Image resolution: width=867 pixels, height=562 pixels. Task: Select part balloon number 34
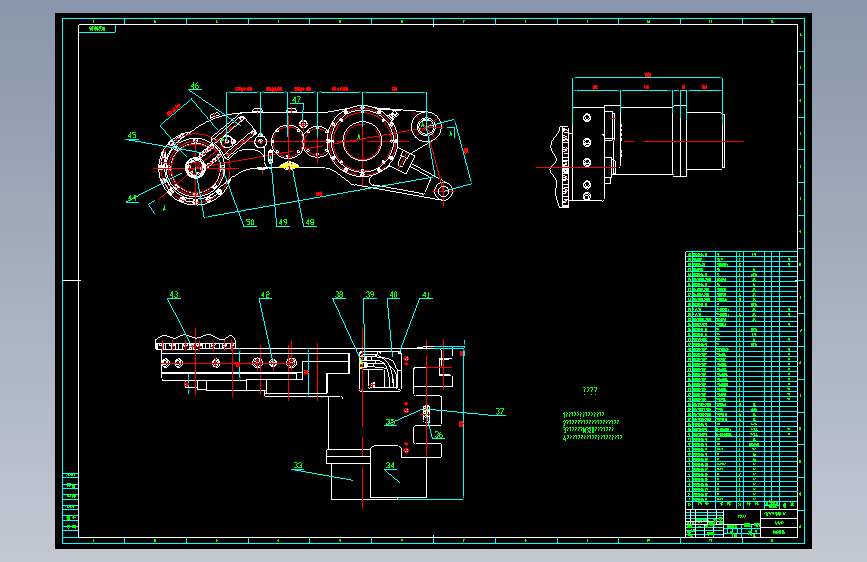[x=390, y=465]
